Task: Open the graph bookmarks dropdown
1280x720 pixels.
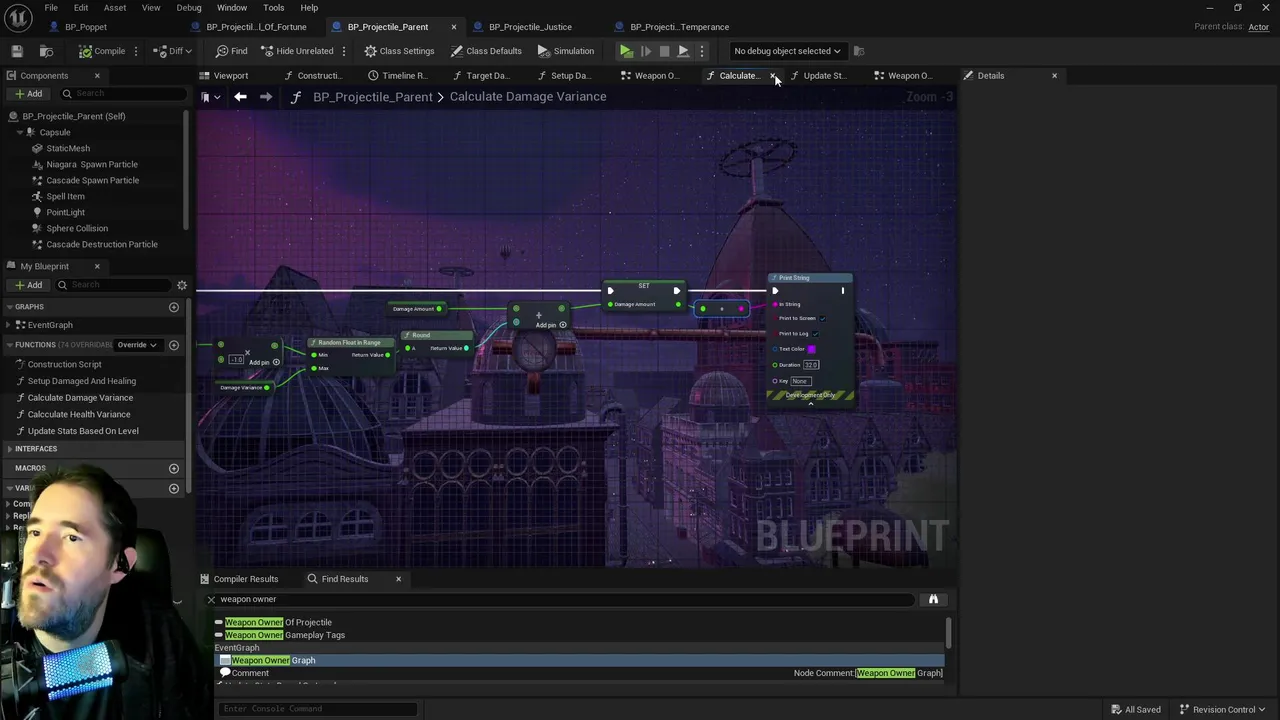Action: coord(210,97)
